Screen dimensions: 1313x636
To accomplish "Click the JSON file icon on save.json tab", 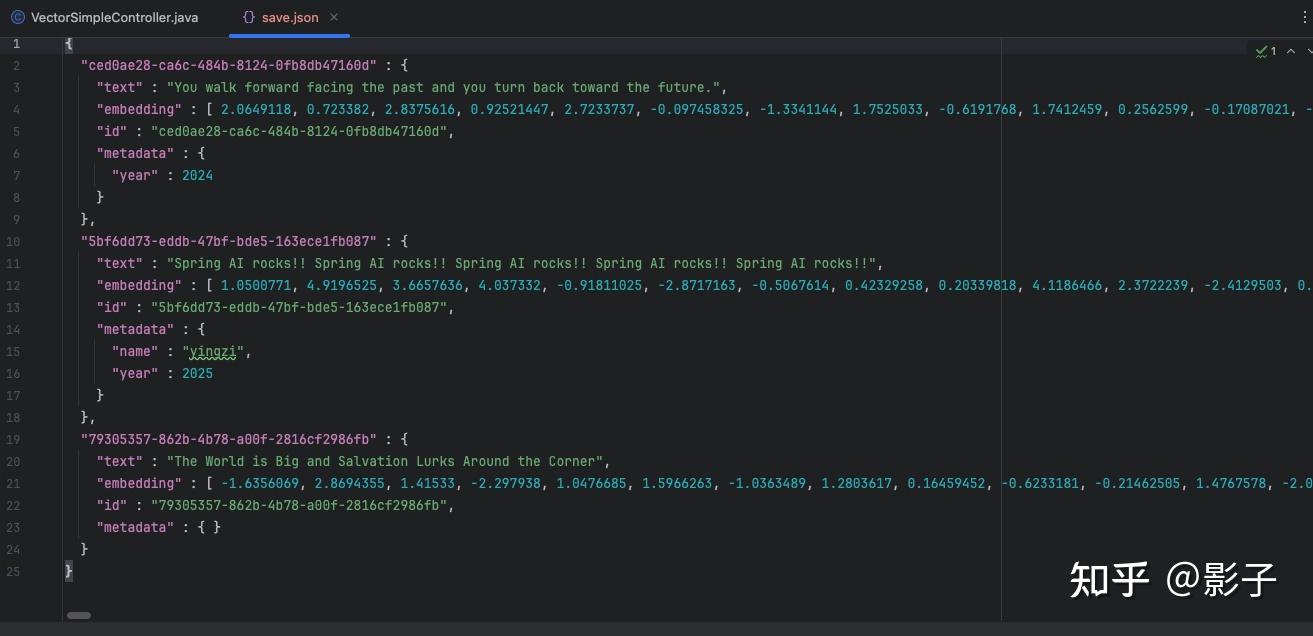I will click(247, 17).
